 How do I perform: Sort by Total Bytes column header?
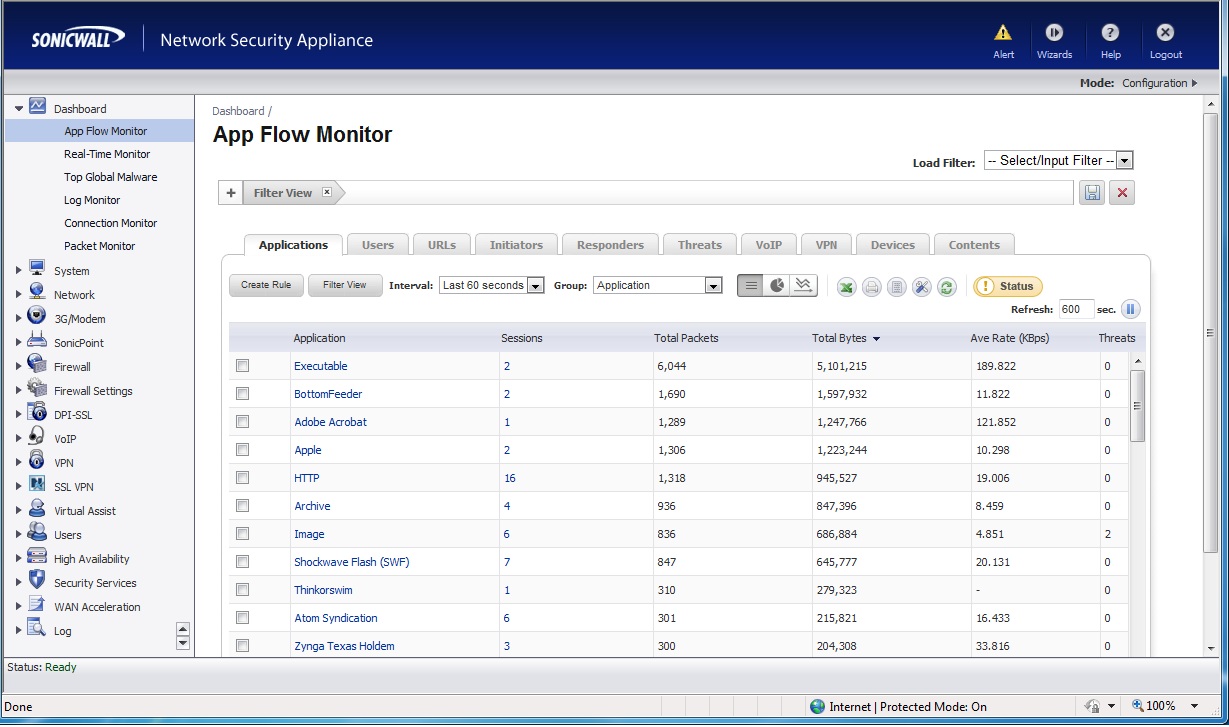(846, 338)
